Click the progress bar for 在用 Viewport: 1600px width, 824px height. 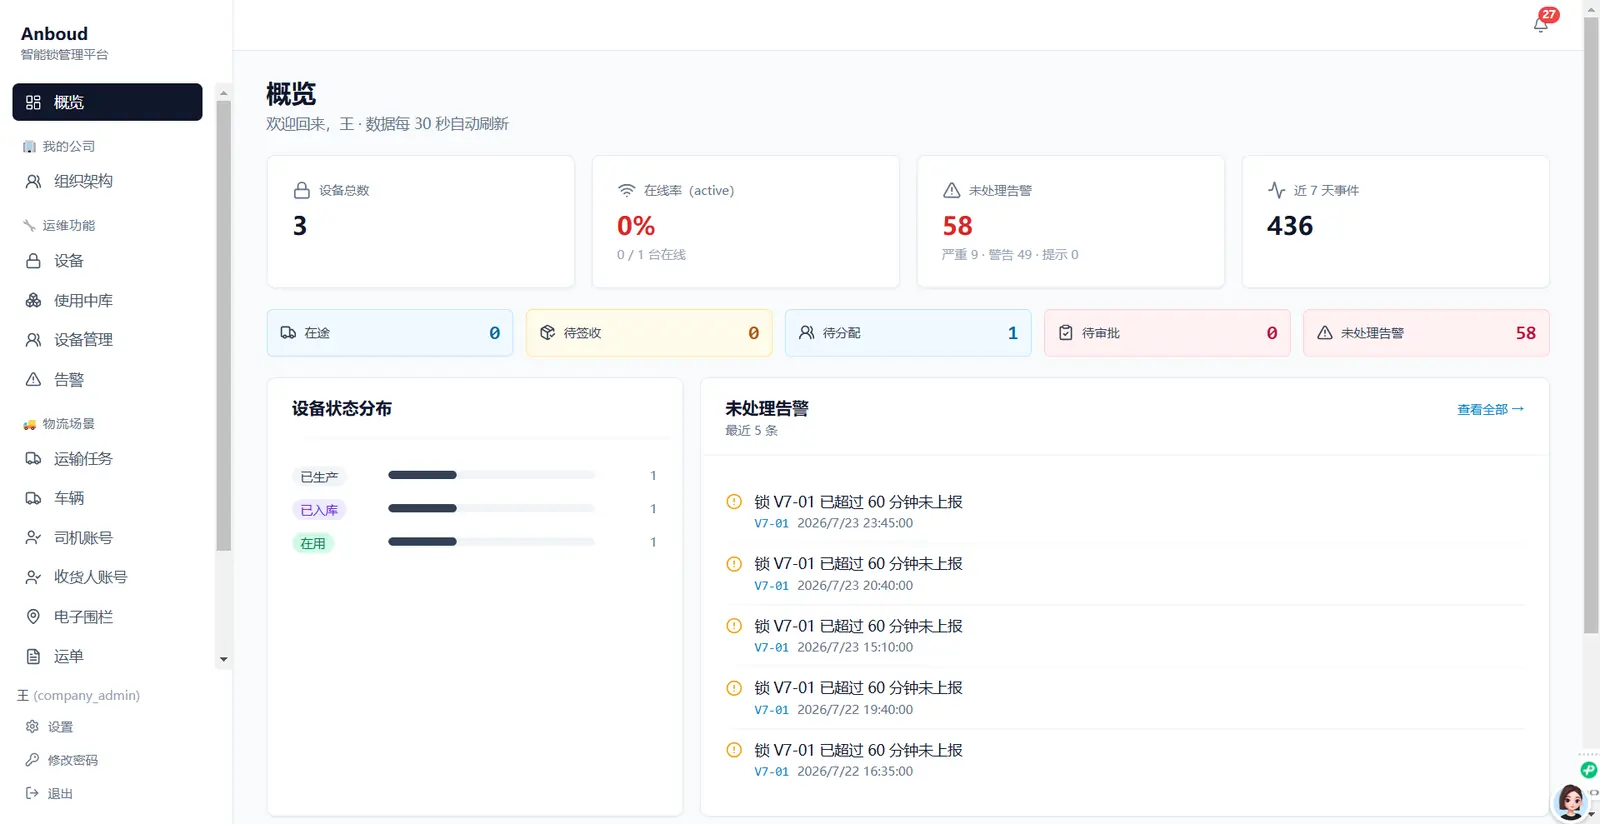coord(491,541)
